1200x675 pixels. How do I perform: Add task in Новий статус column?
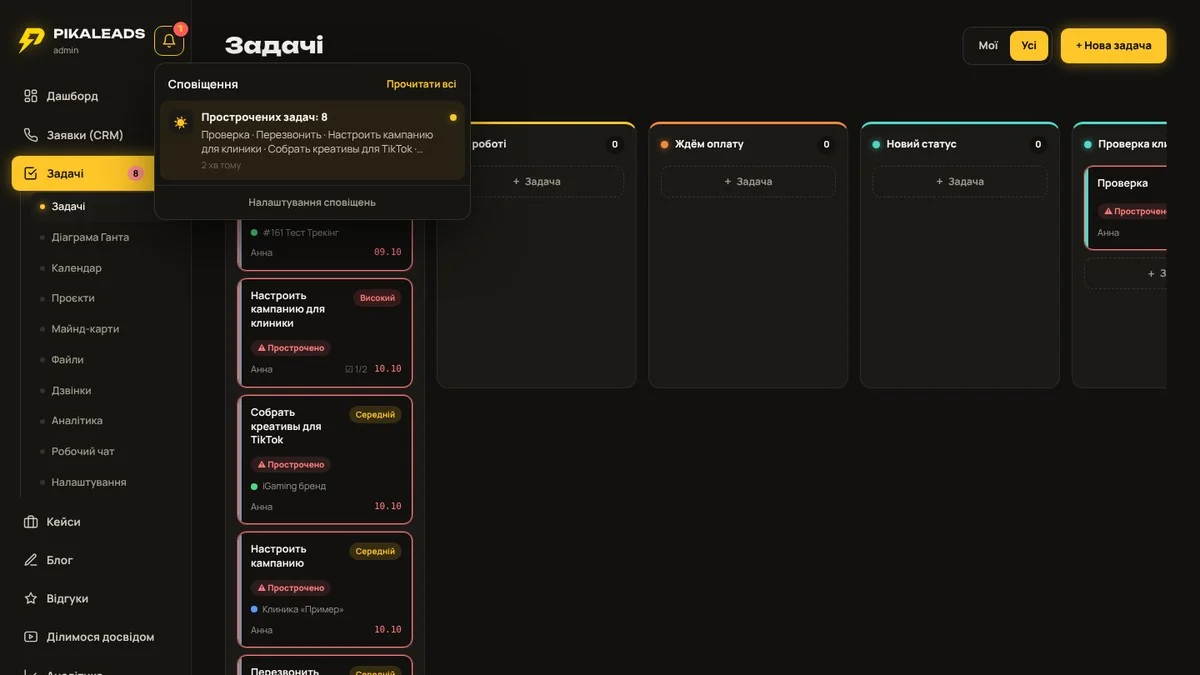click(x=959, y=181)
